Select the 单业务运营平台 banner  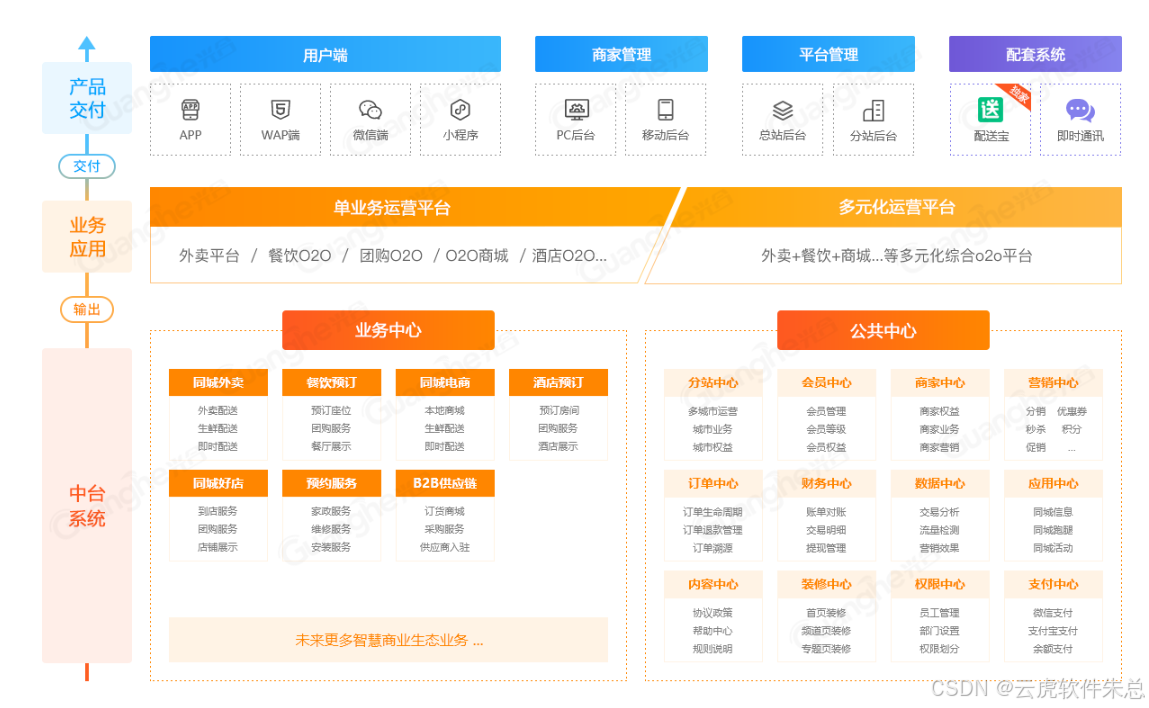pos(392,208)
